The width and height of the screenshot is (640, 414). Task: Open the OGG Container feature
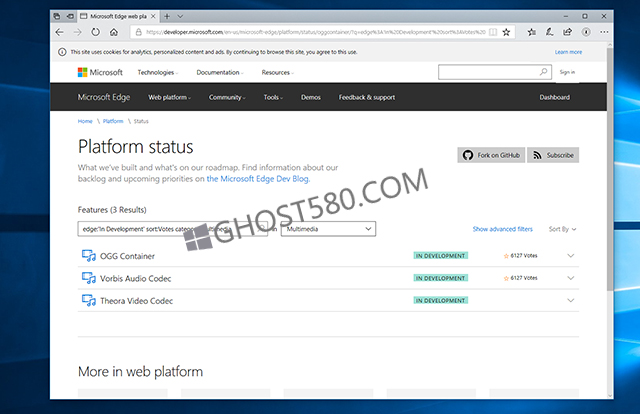pos(127,256)
